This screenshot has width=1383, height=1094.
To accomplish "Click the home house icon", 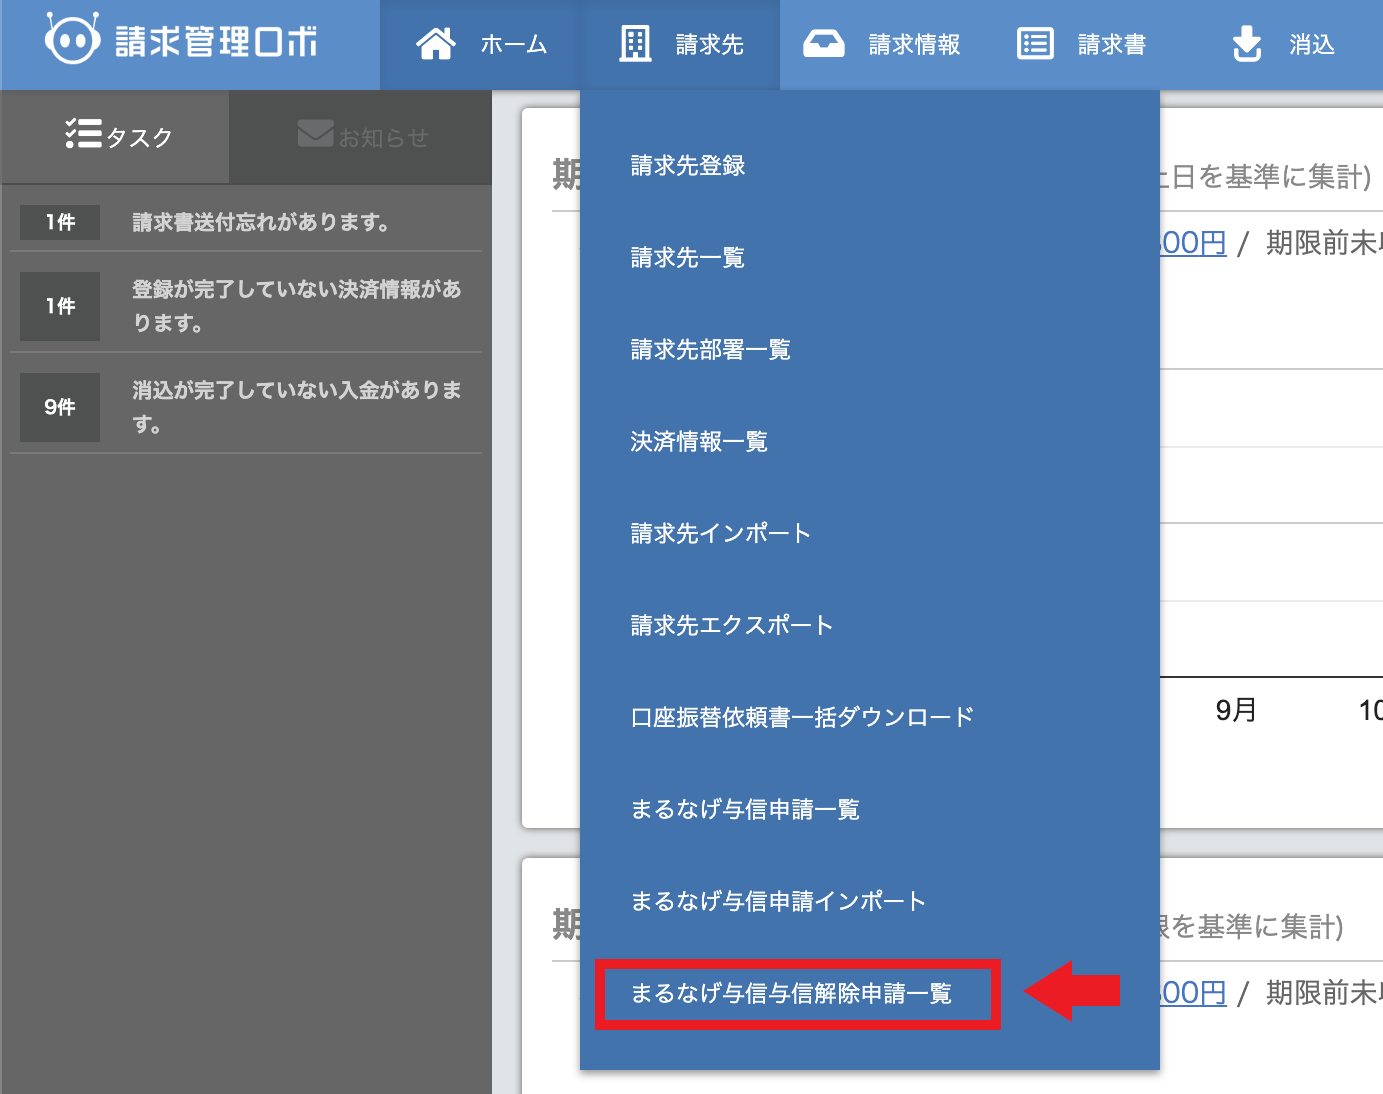I will pyautogui.click(x=436, y=44).
